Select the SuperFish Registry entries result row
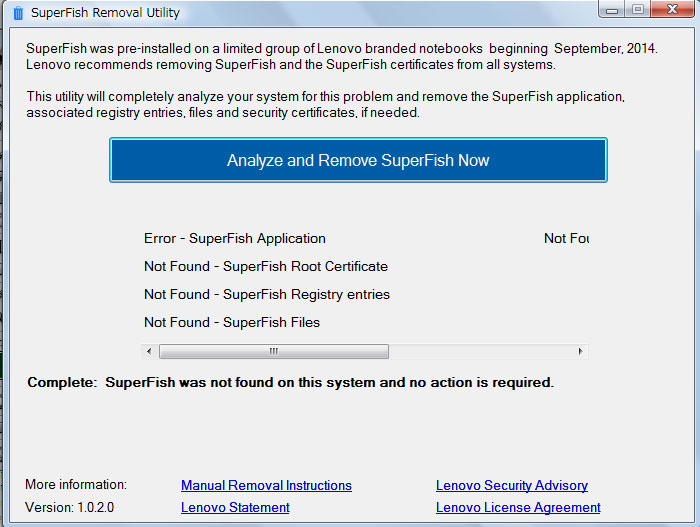700x527 pixels. (267, 295)
